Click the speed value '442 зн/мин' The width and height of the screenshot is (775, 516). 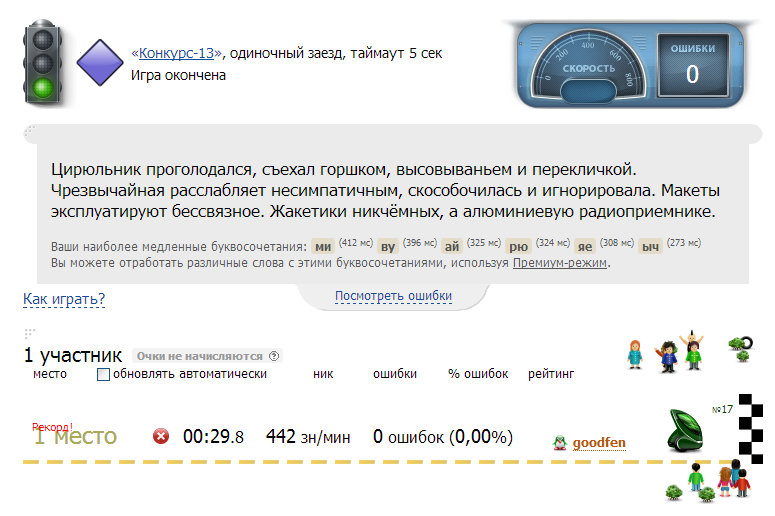pos(308,437)
